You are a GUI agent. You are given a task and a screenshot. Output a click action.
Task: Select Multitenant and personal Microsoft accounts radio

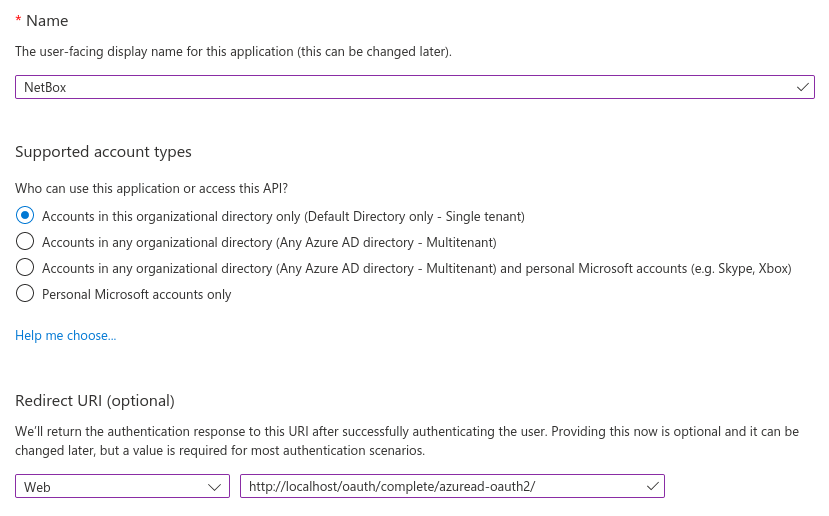(x=25, y=268)
